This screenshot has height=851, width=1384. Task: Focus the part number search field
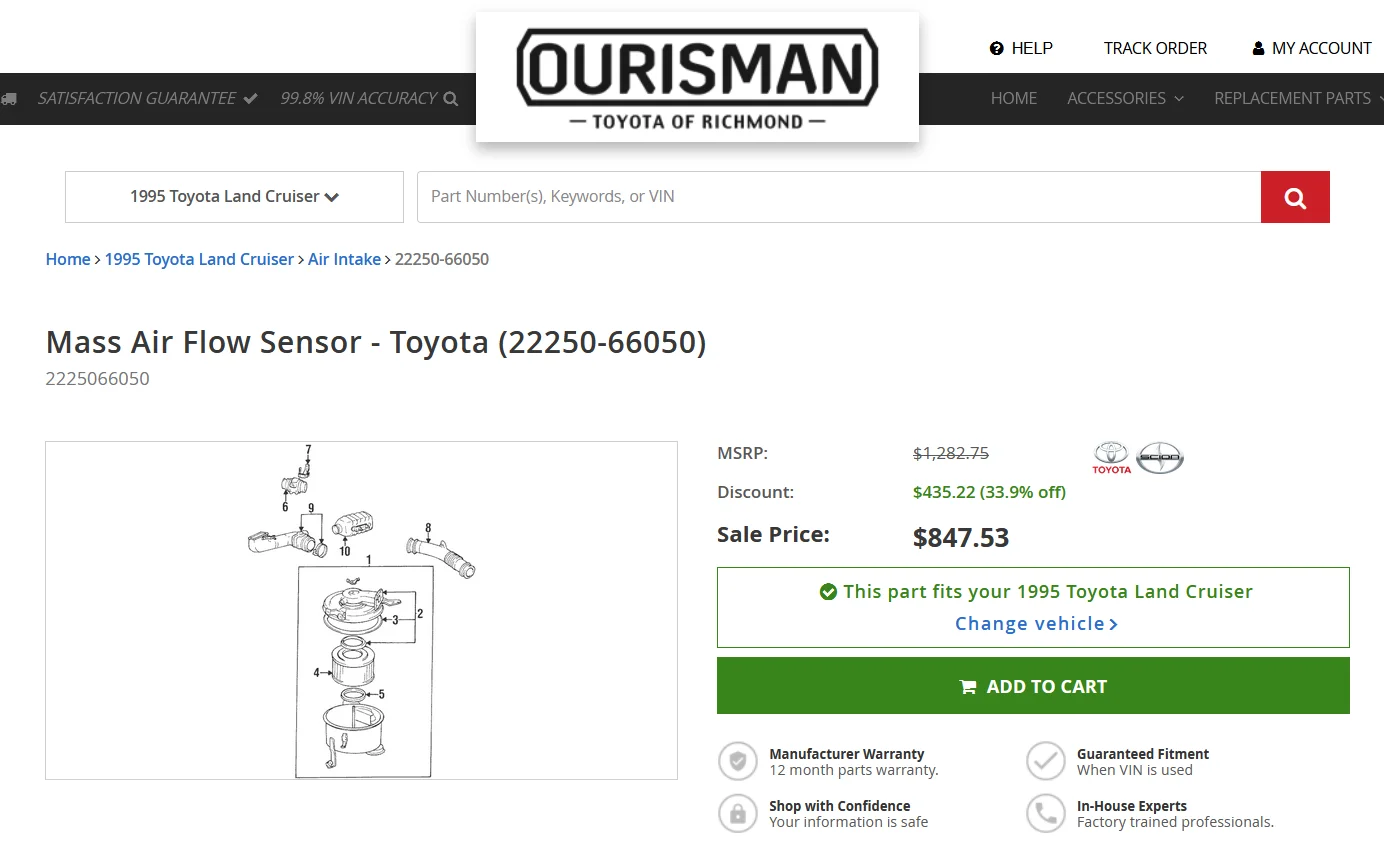838,197
